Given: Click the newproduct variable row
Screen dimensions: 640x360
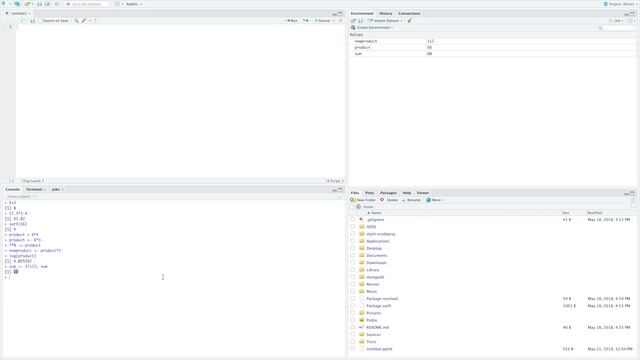Looking at the screenshot, I should click(x=492, y=41).
